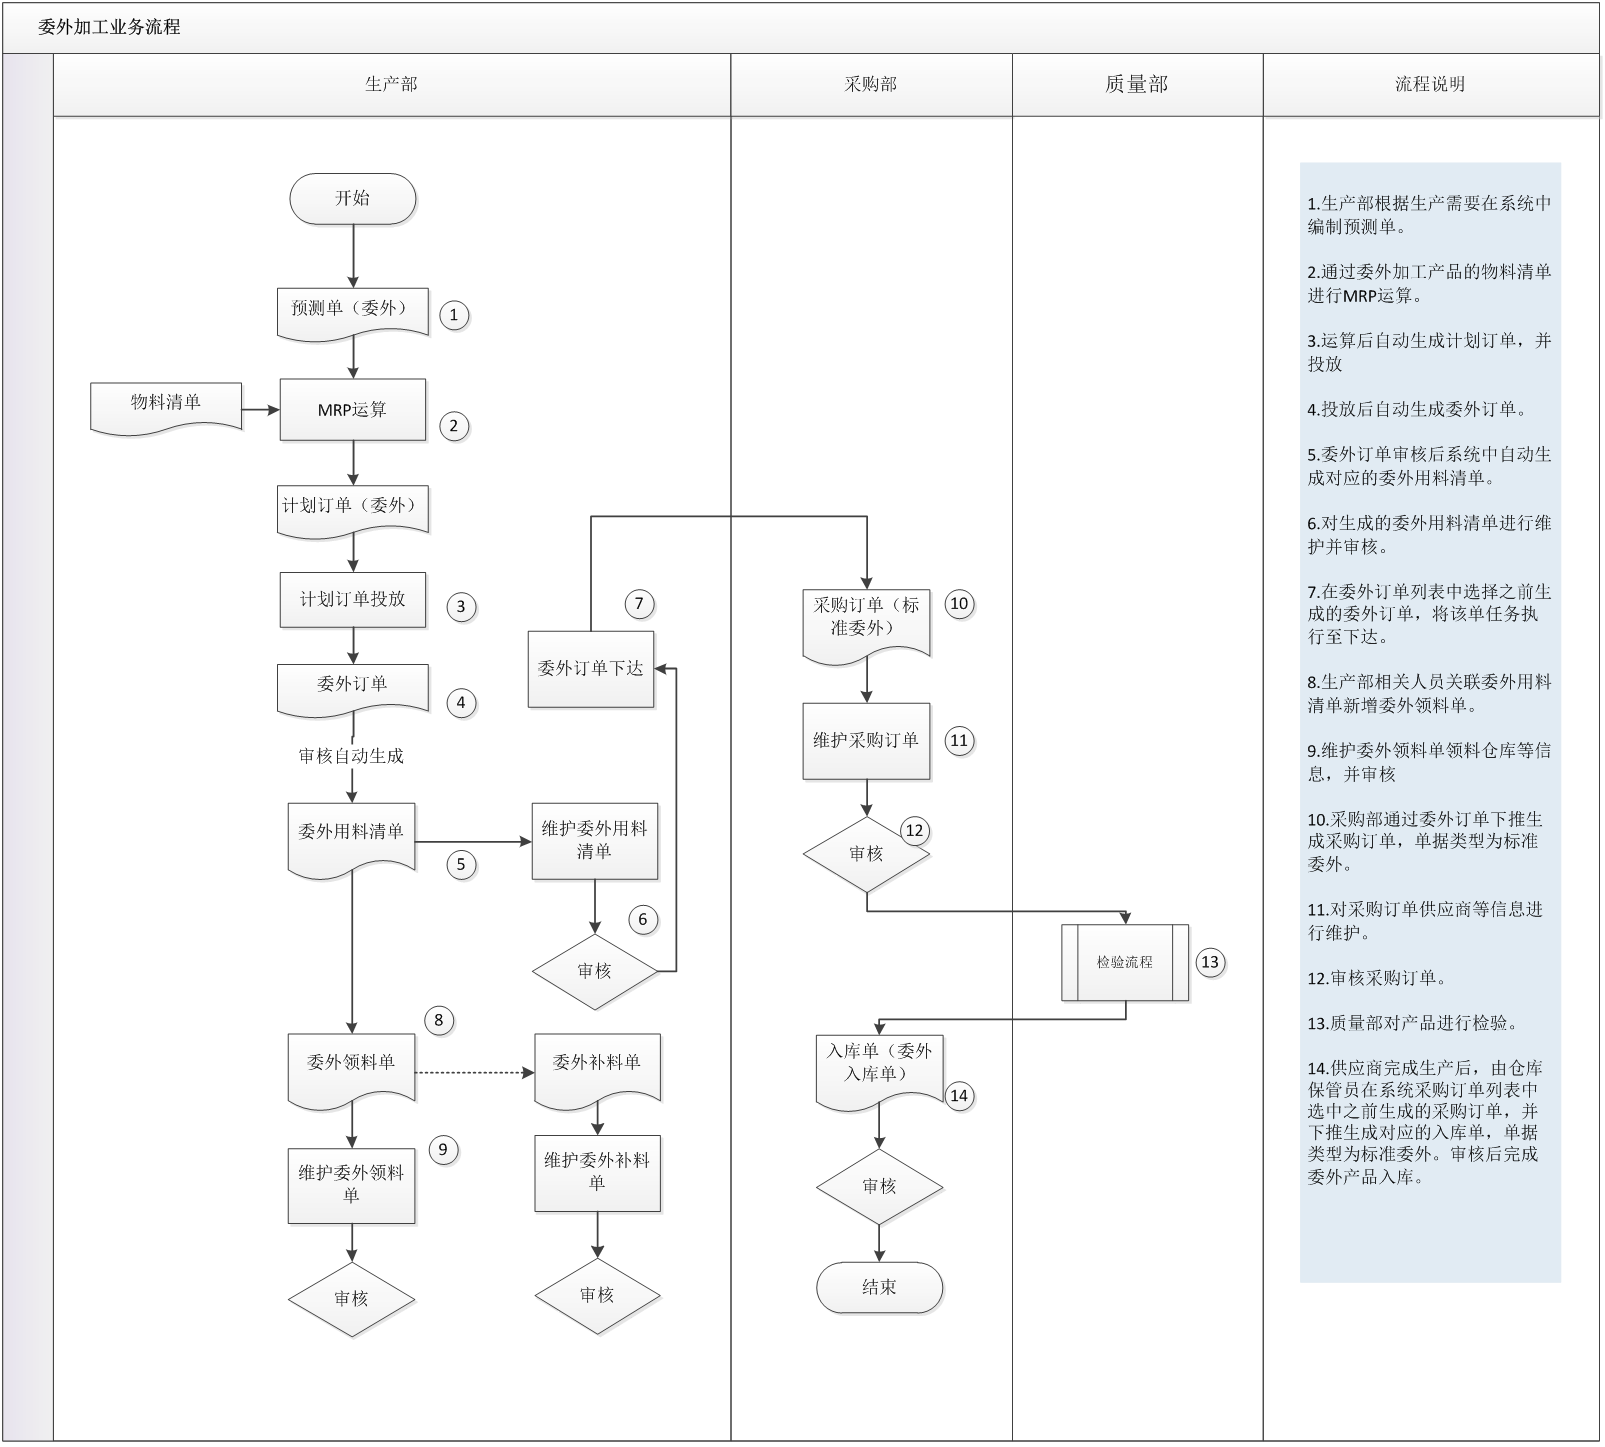Viewport: 1605px width, 1447px height.
Task: Click the light blue process description note
Action: (1430, 720)
